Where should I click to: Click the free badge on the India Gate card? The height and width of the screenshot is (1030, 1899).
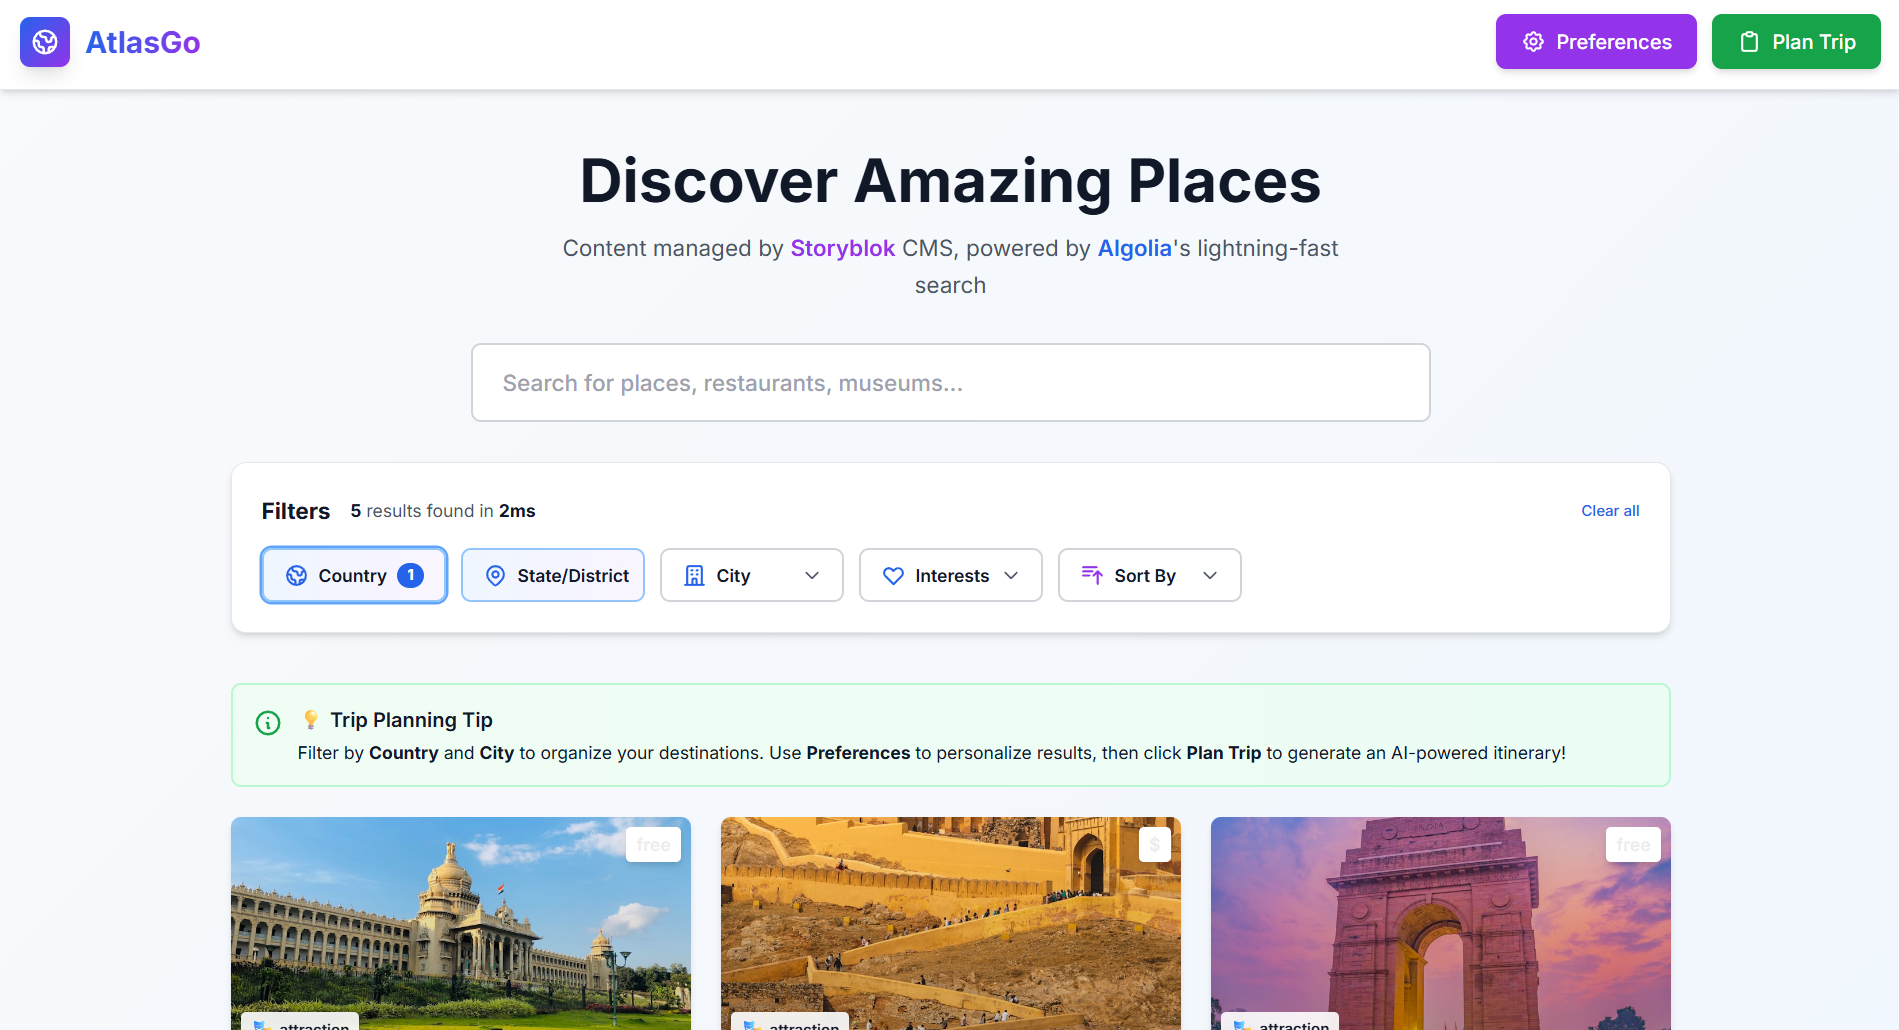[x=1634, y=845]
